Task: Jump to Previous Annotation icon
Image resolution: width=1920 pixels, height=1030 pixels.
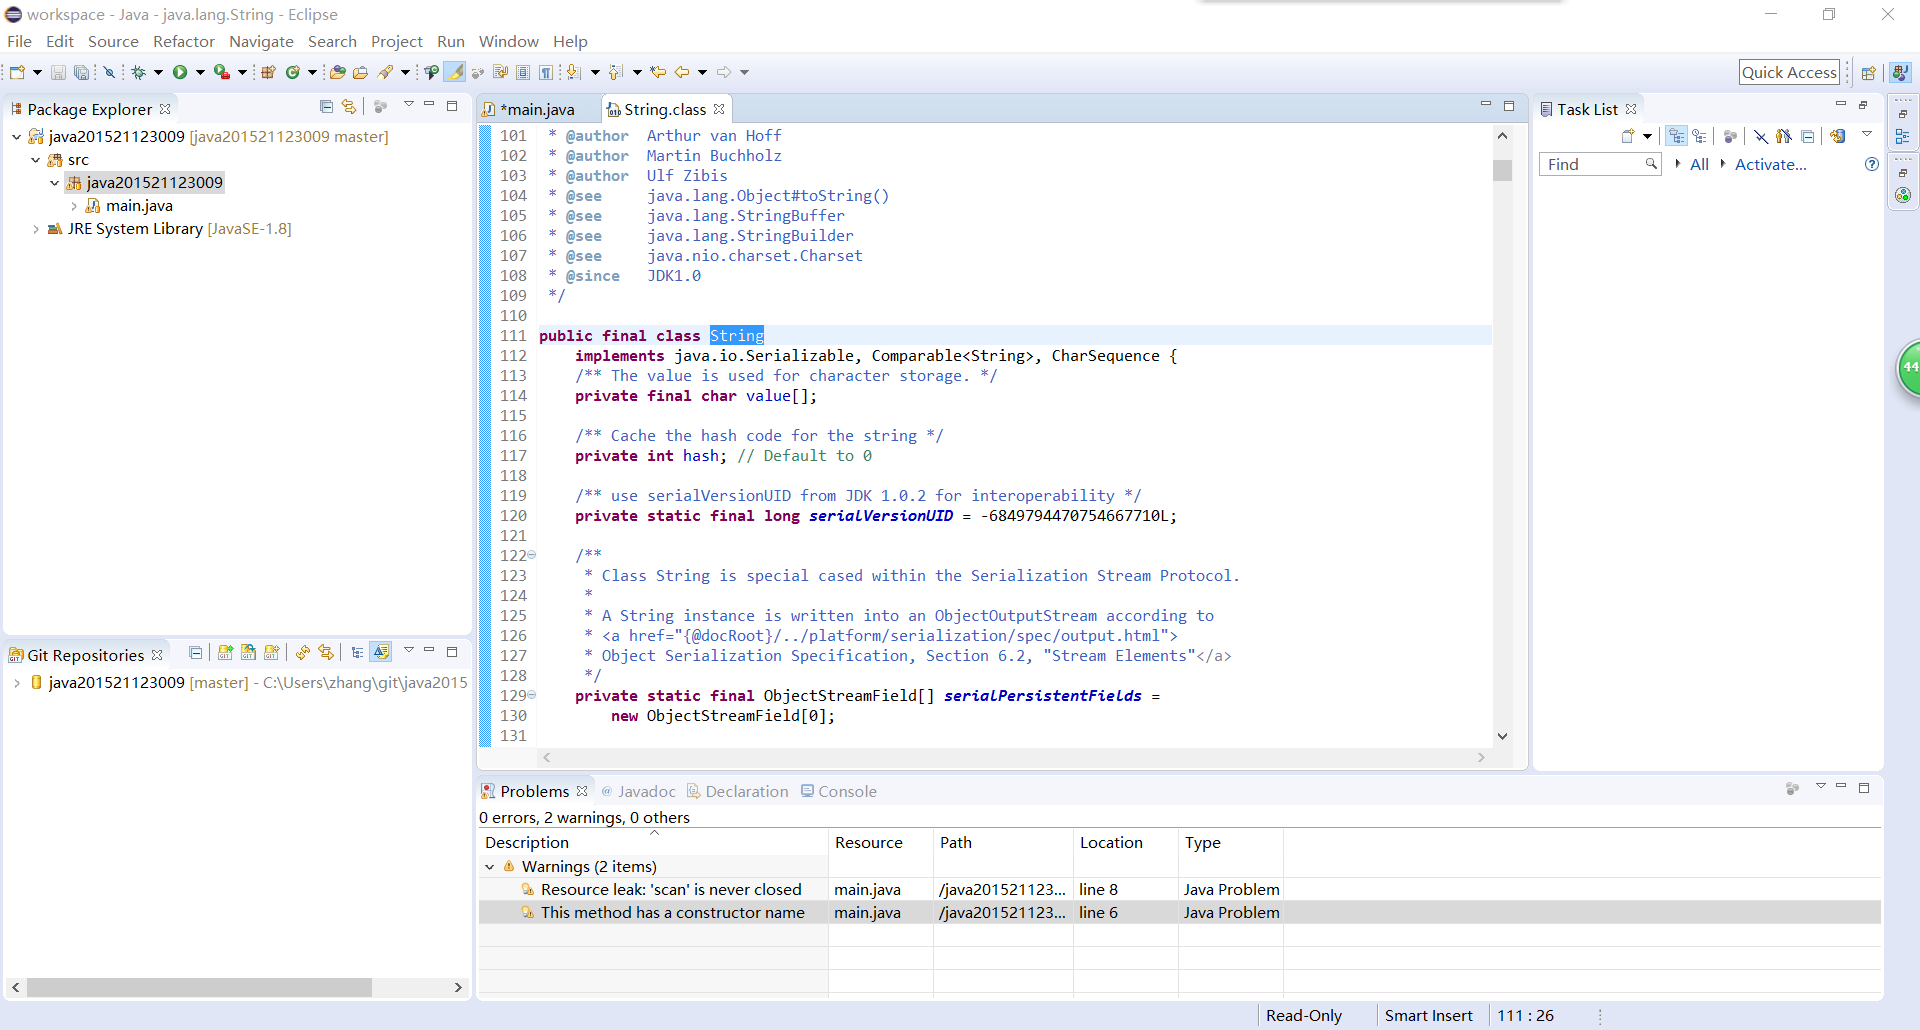Action: tap(615, 72)
